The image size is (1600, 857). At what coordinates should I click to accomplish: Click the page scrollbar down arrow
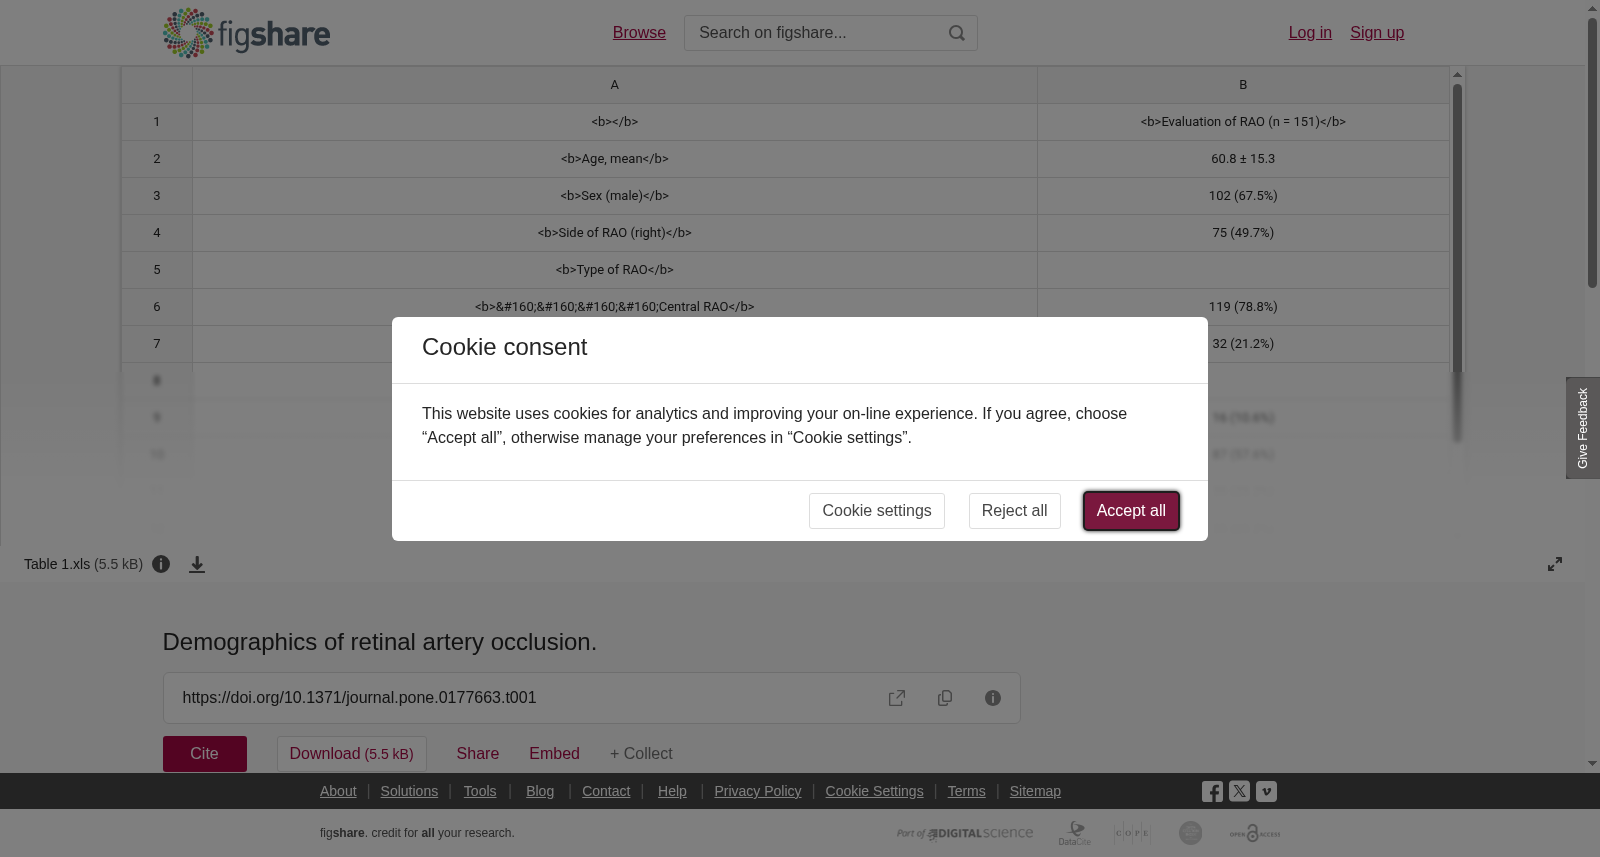point(1592,764)
